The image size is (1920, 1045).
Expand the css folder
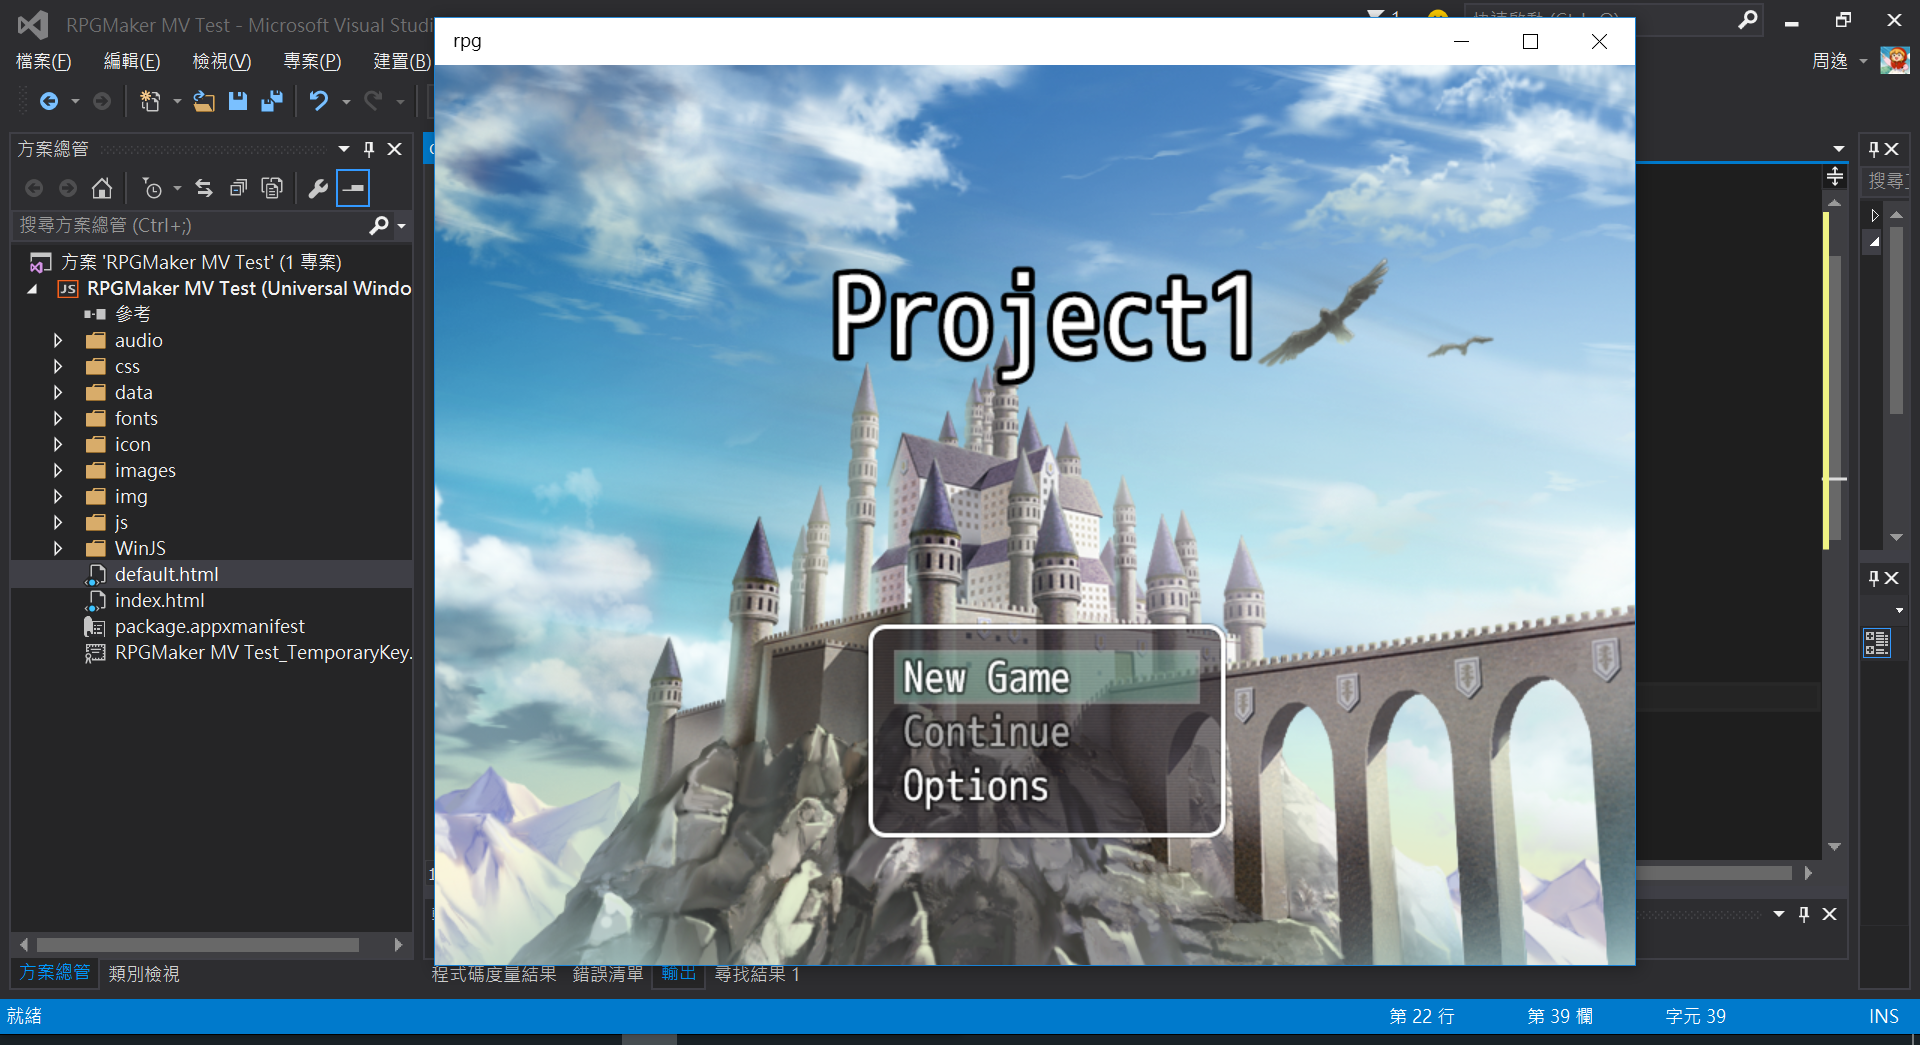58,367
